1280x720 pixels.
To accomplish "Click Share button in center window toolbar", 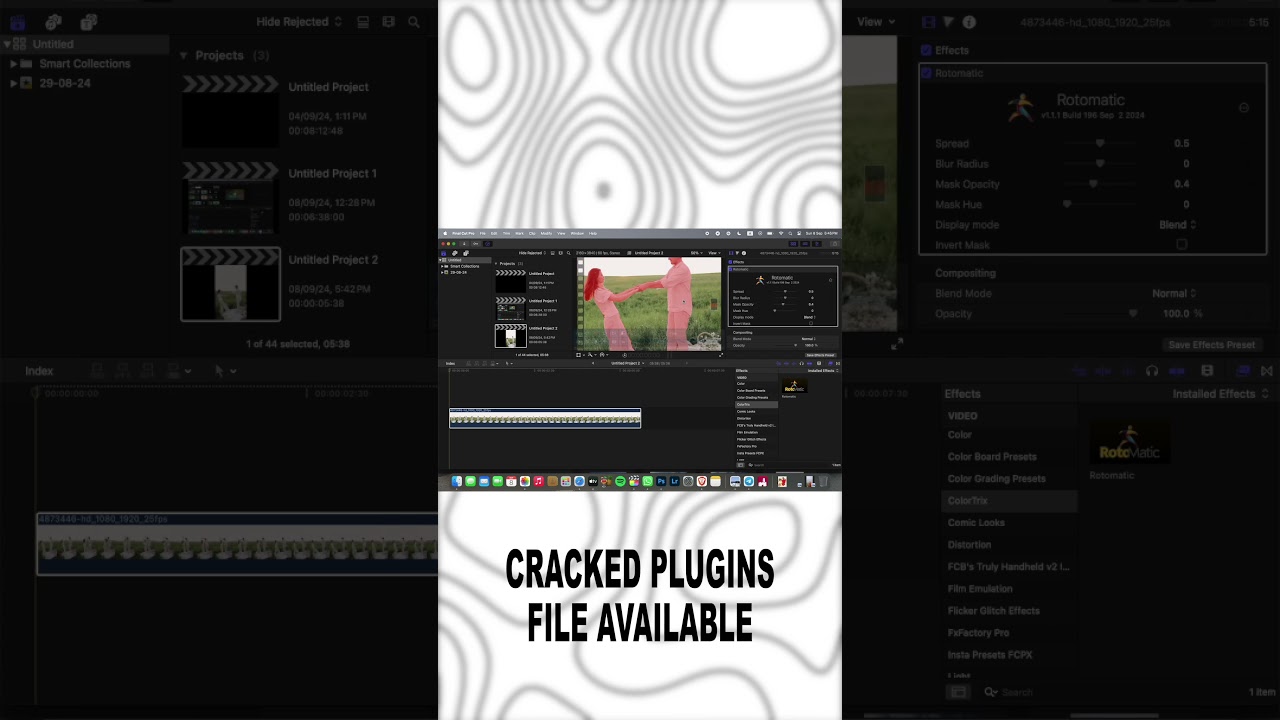I will click(x=835, y=244).
